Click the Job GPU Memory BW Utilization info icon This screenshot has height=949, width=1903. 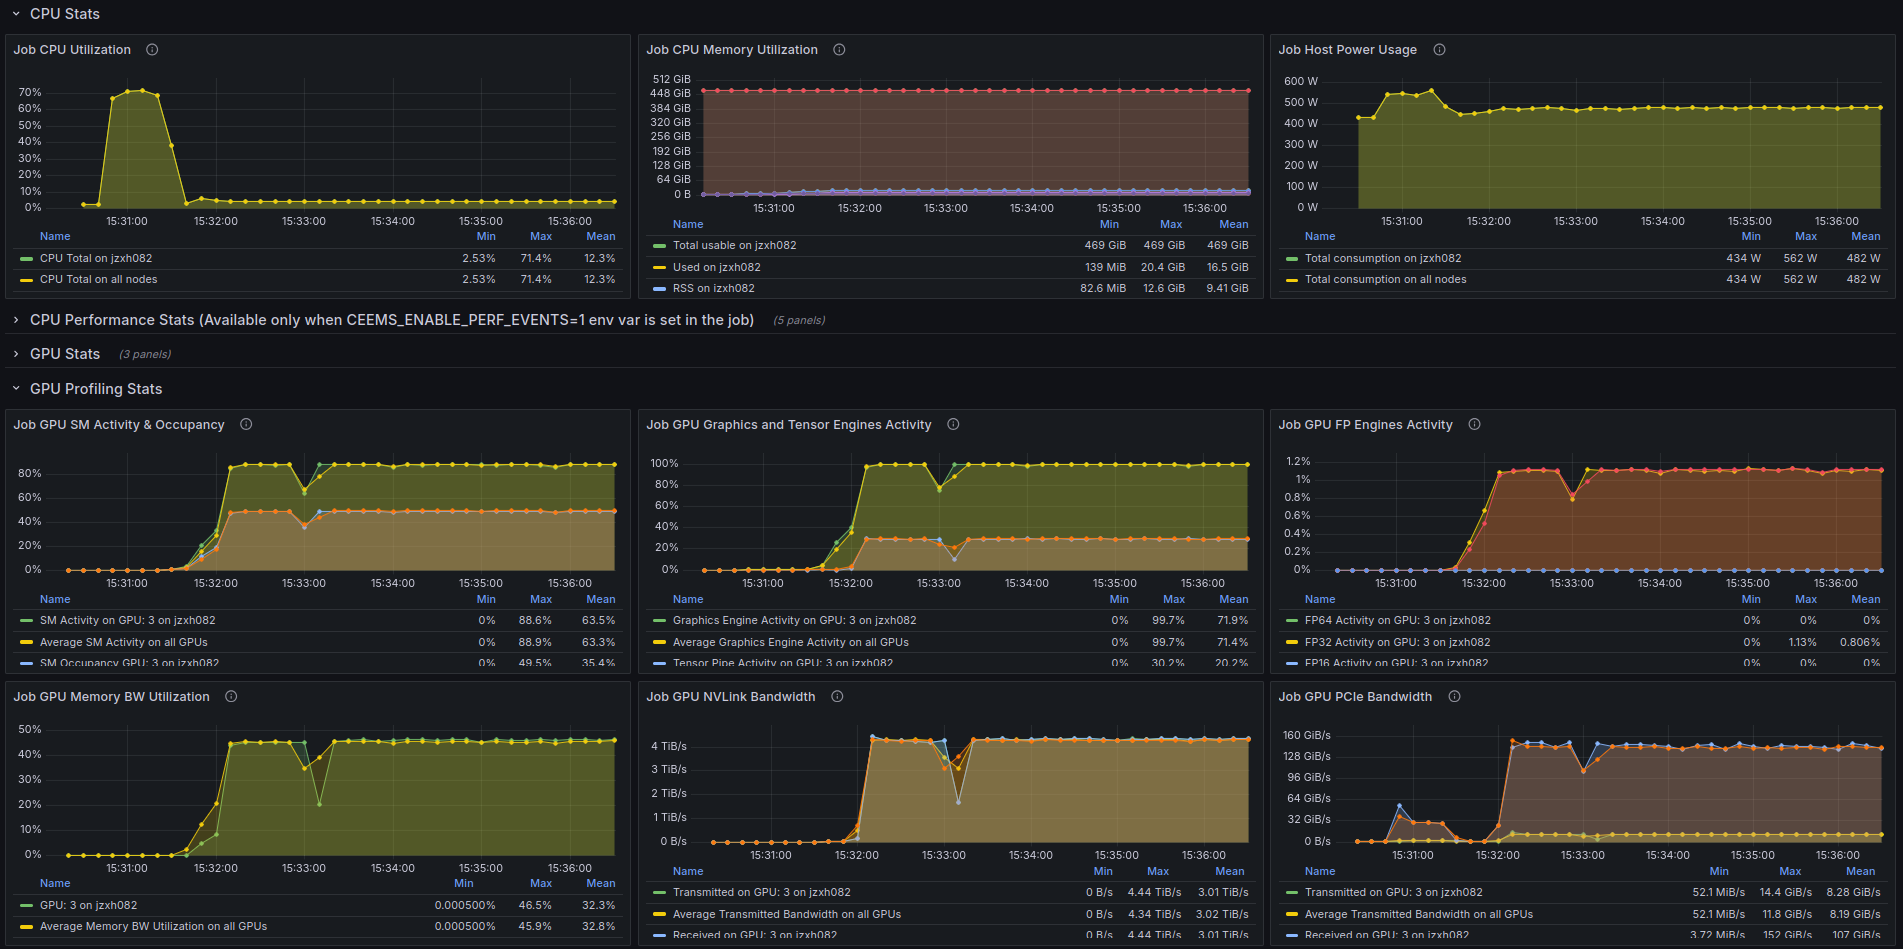point(231,696)
